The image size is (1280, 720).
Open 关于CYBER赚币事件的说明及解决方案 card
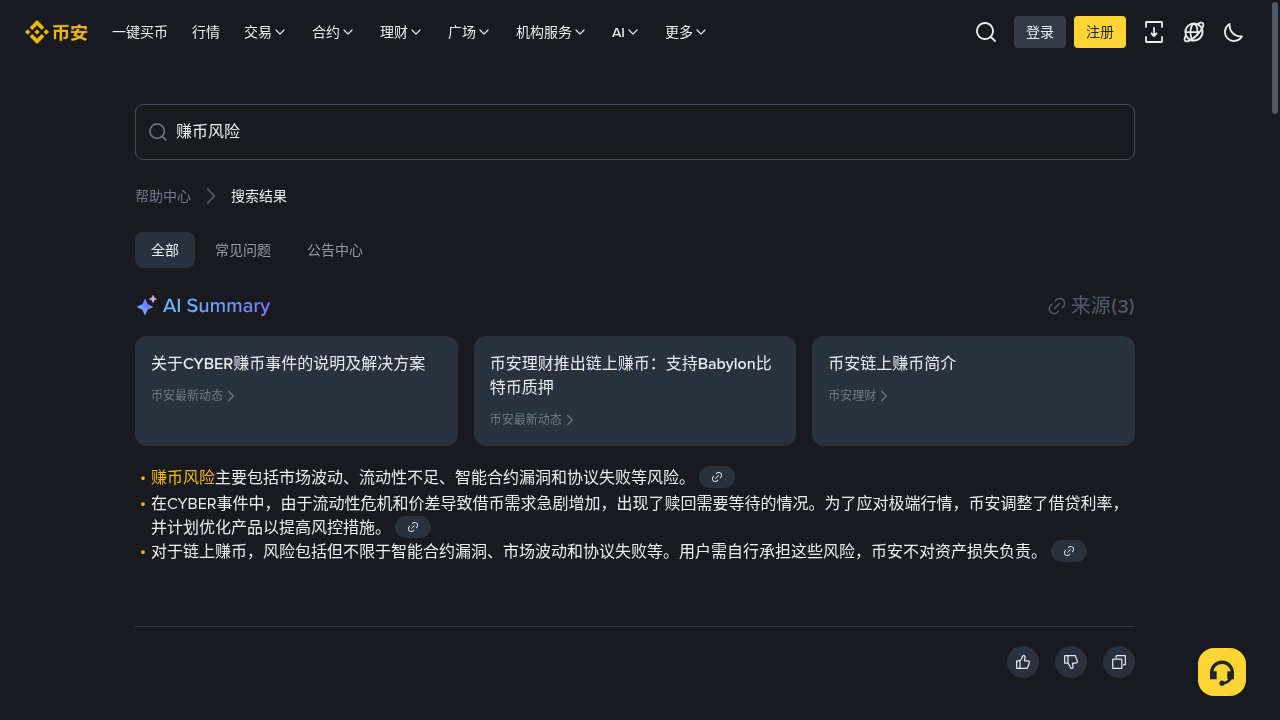[x=296, y=391]
